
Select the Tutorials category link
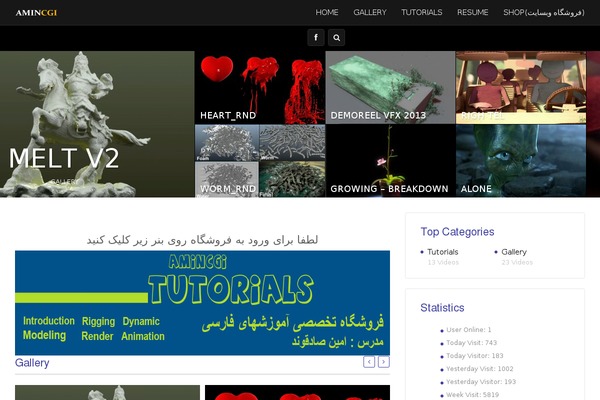point(442,252)
